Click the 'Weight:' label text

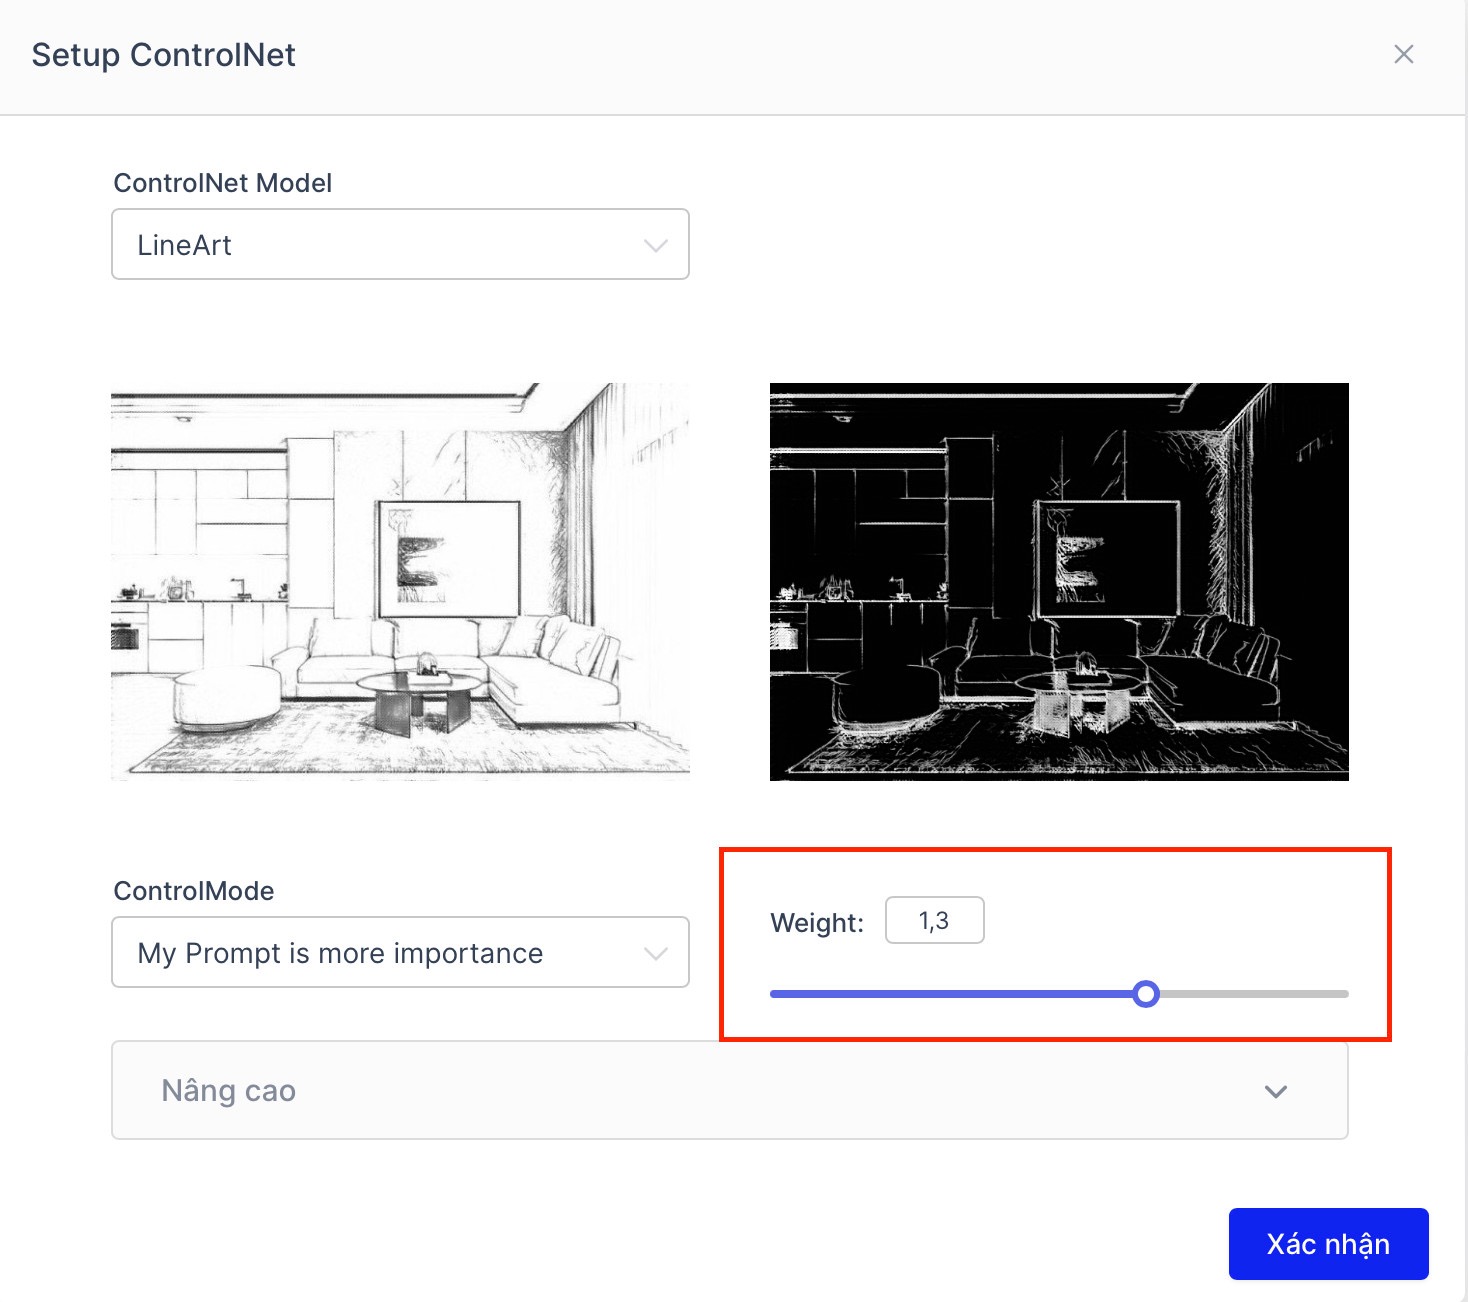pyautogui.click(x=816, y=923)
